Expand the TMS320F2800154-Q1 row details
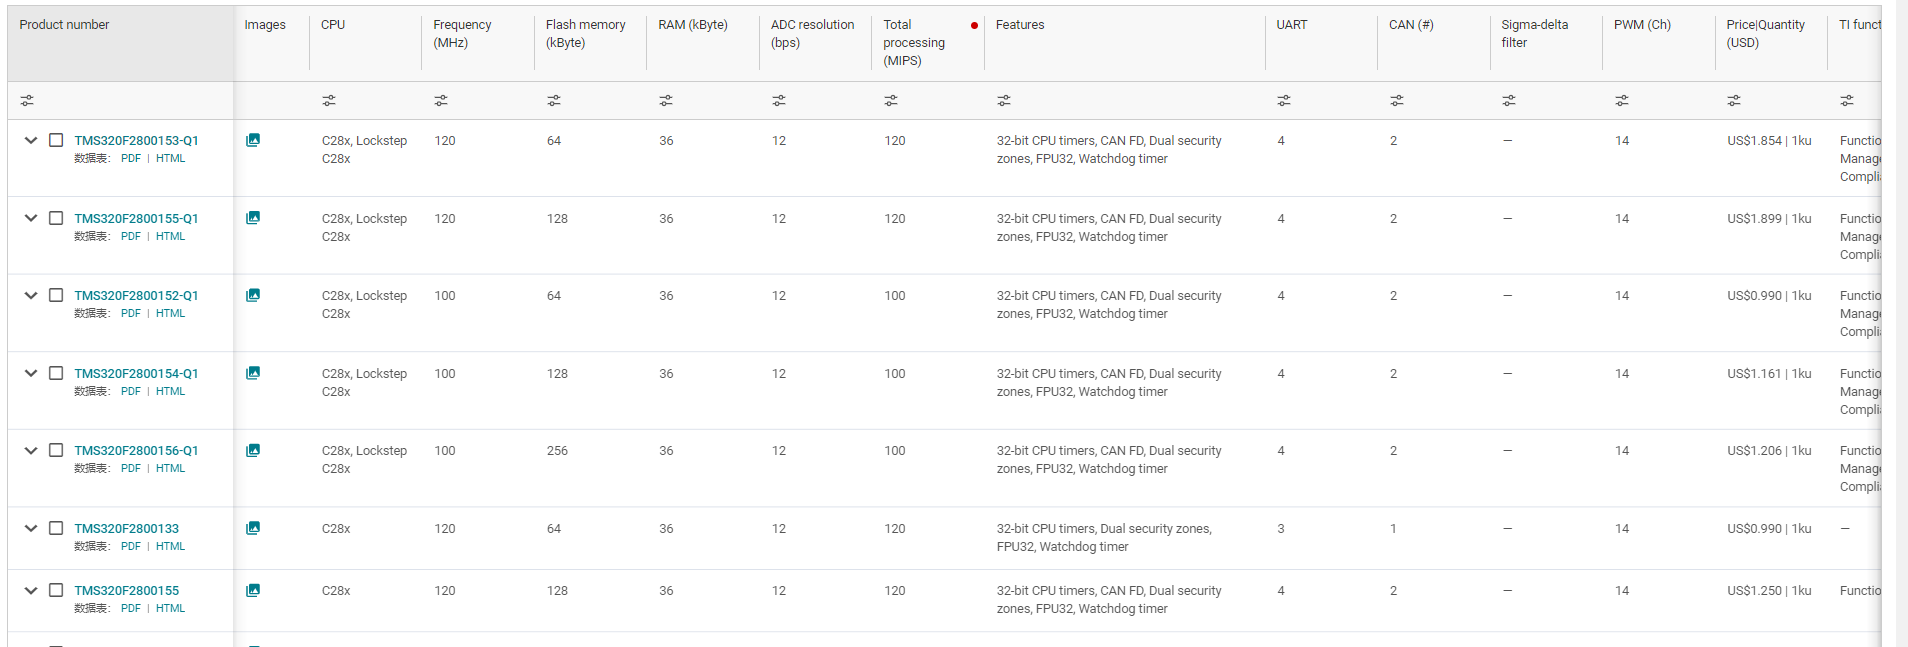The height and width of the screenshot is (647, 1908). coord(31,373)
